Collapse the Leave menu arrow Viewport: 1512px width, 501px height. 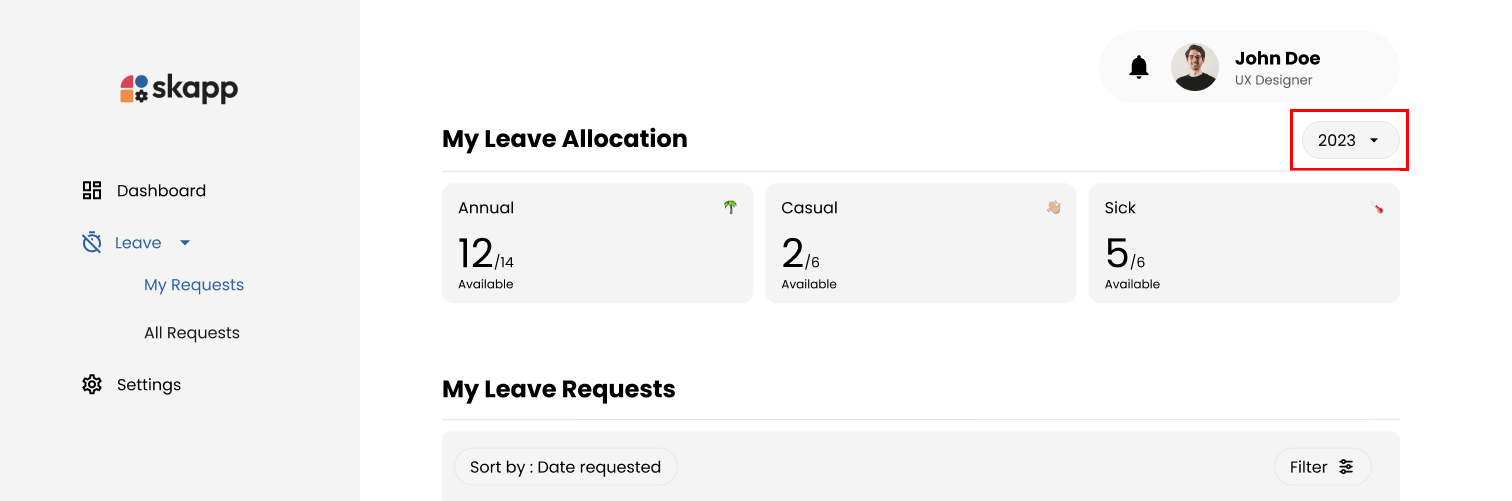[x=185, y=242]
